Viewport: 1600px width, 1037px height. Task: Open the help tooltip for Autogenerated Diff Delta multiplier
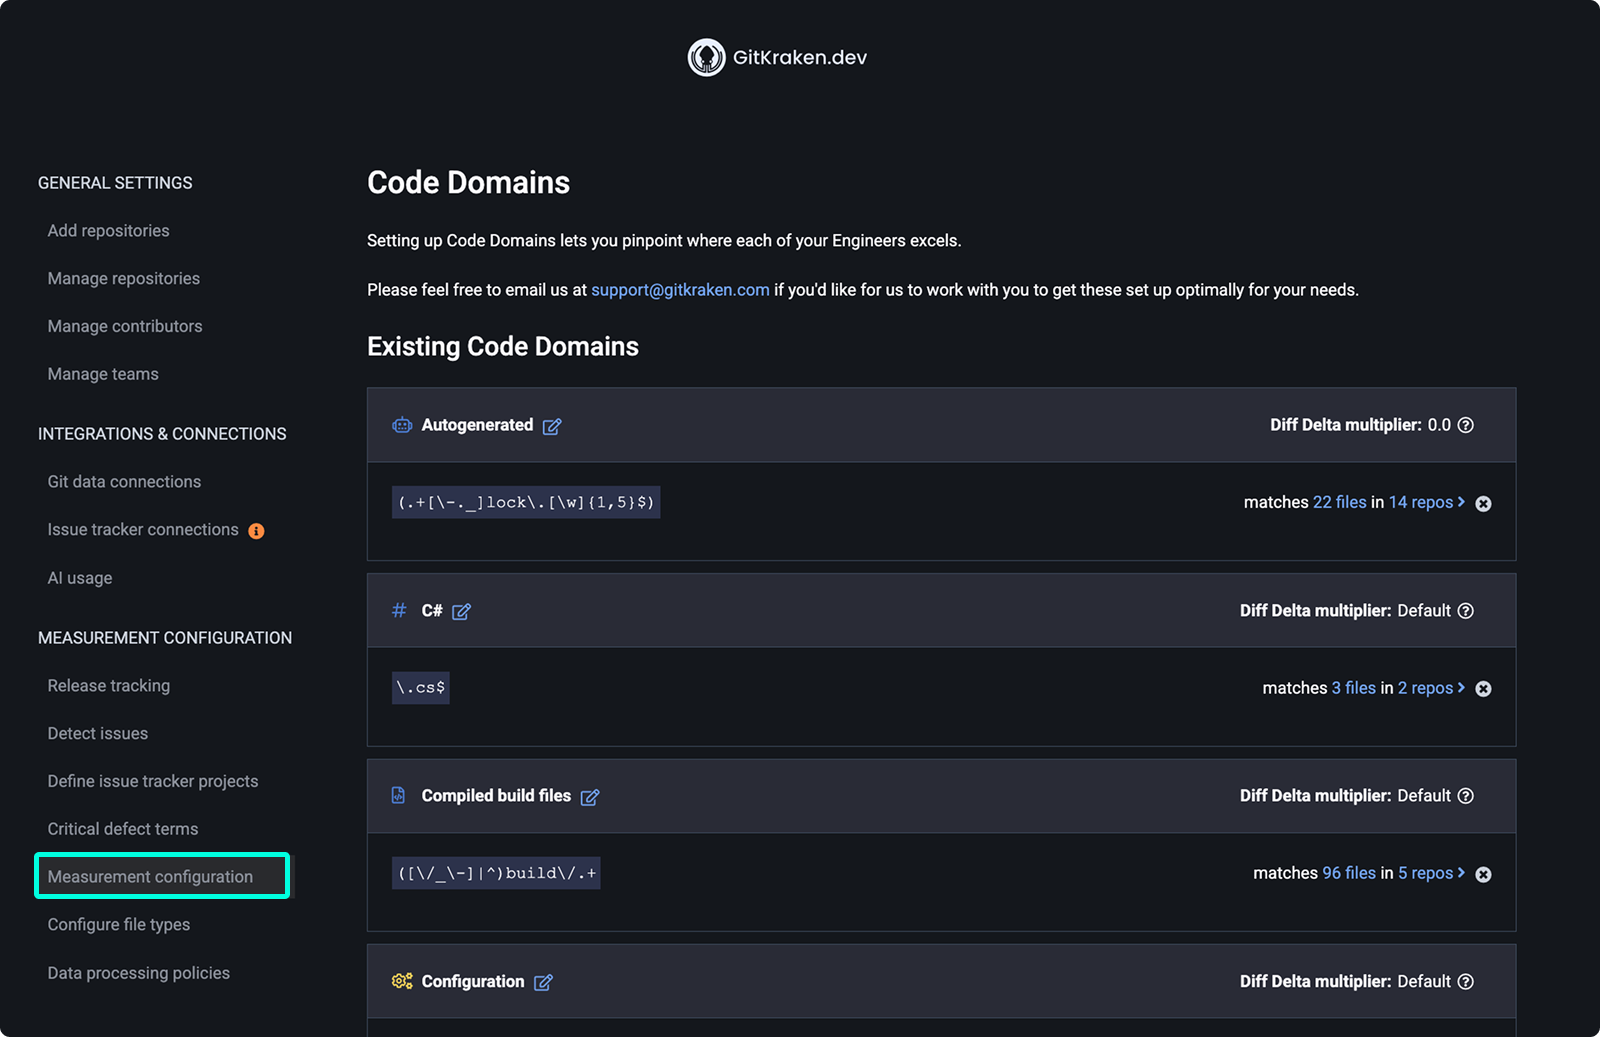point(1465,424)
